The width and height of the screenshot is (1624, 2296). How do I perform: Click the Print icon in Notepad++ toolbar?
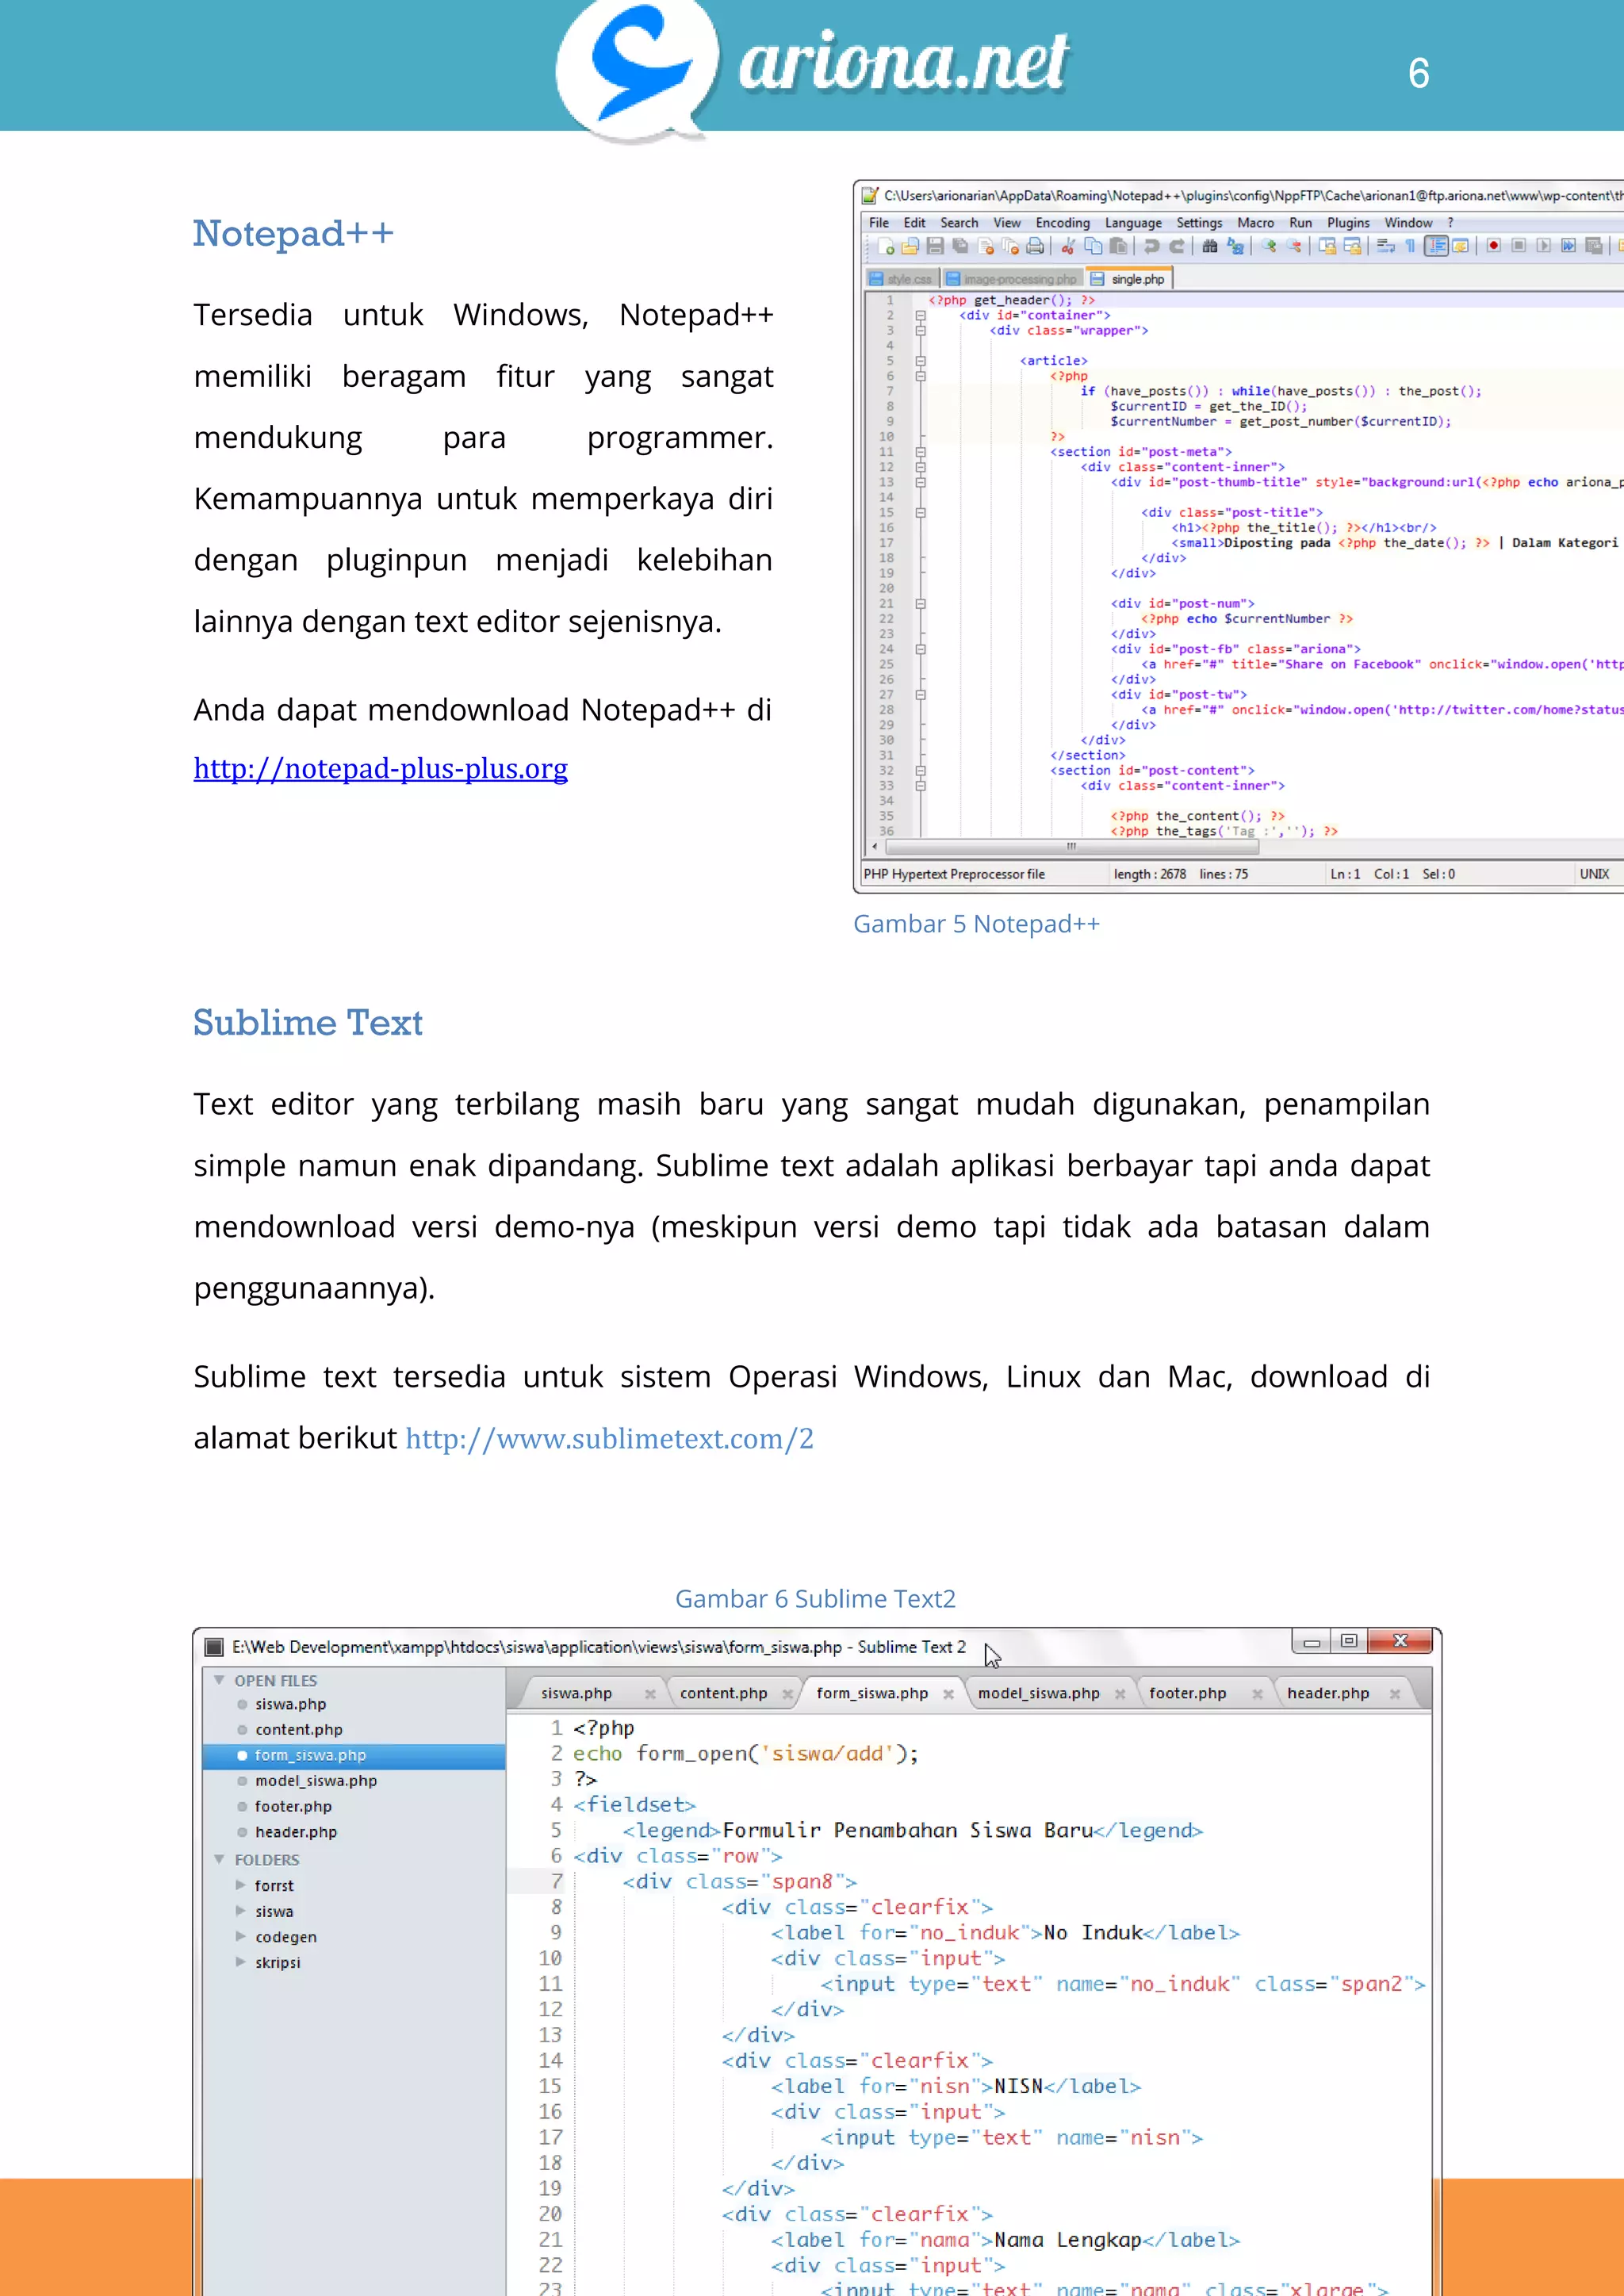1035,246
